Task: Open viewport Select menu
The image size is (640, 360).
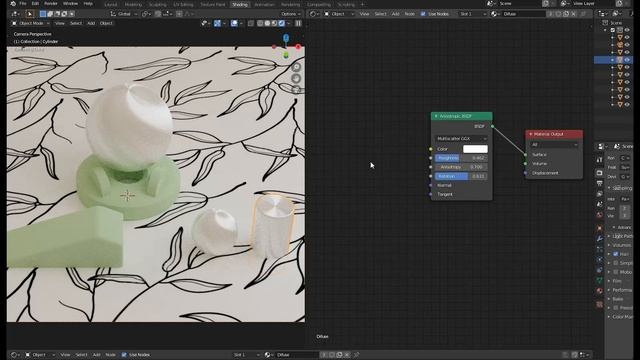Action: pos(76,23)
